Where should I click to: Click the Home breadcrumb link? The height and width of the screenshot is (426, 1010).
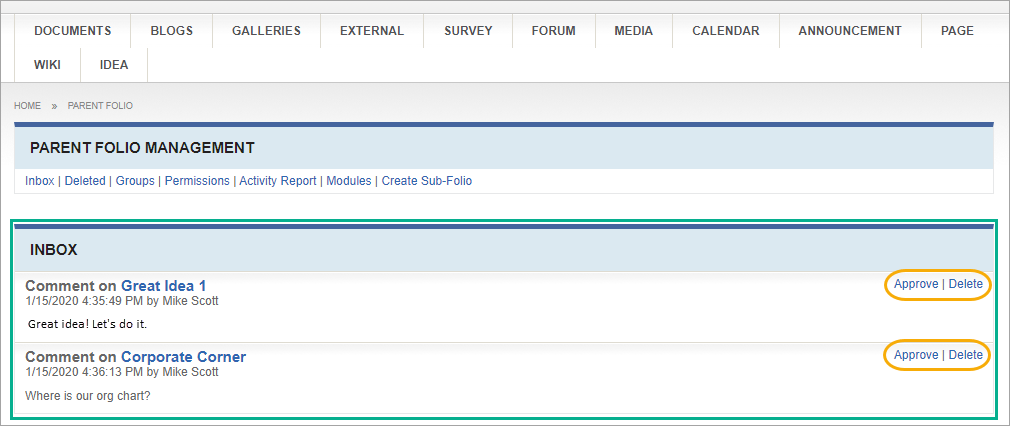28,106
